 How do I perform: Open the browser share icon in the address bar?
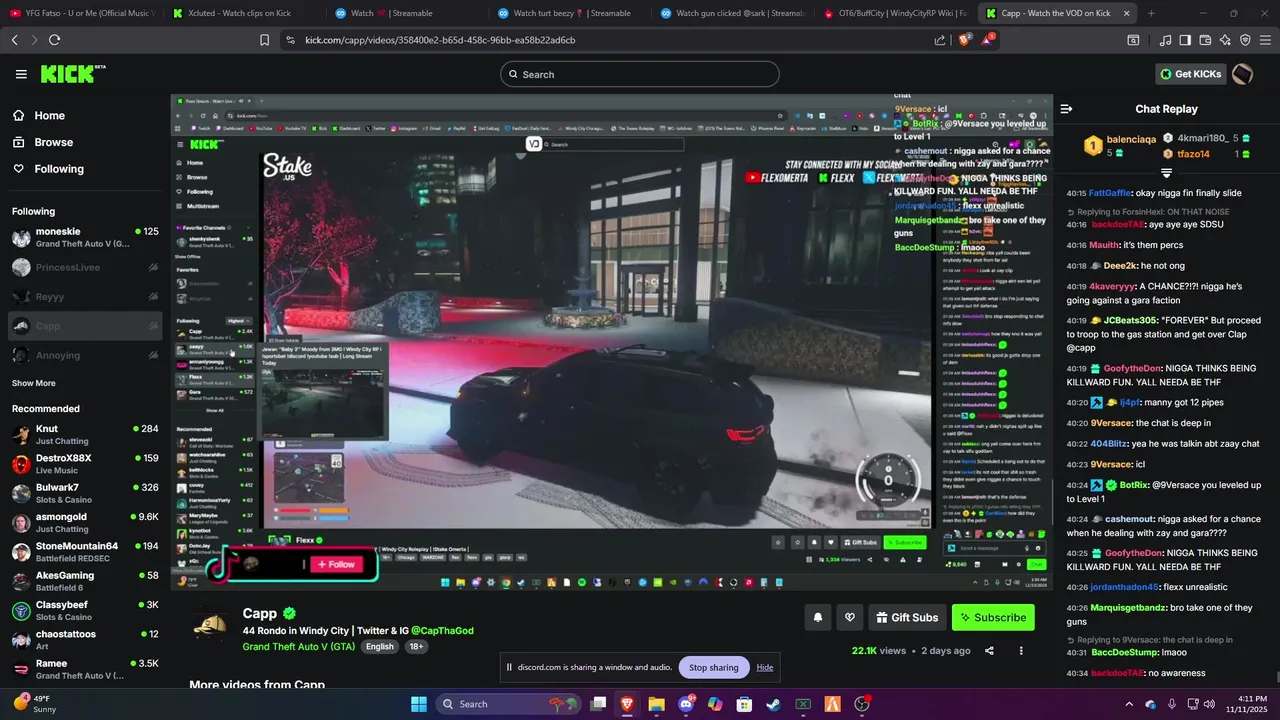point(940,40)
